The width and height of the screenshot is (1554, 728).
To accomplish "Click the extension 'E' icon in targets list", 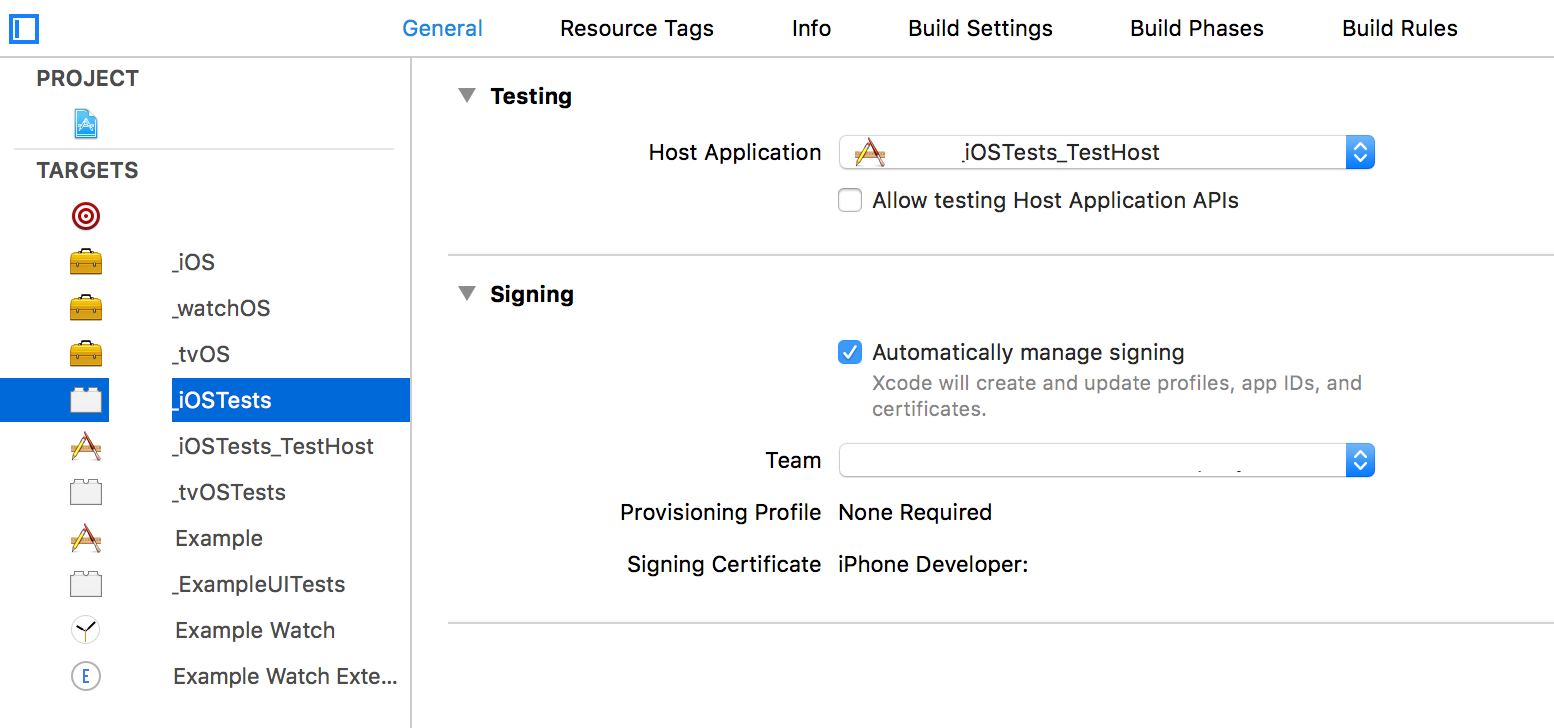I will (x=86, y=676).
